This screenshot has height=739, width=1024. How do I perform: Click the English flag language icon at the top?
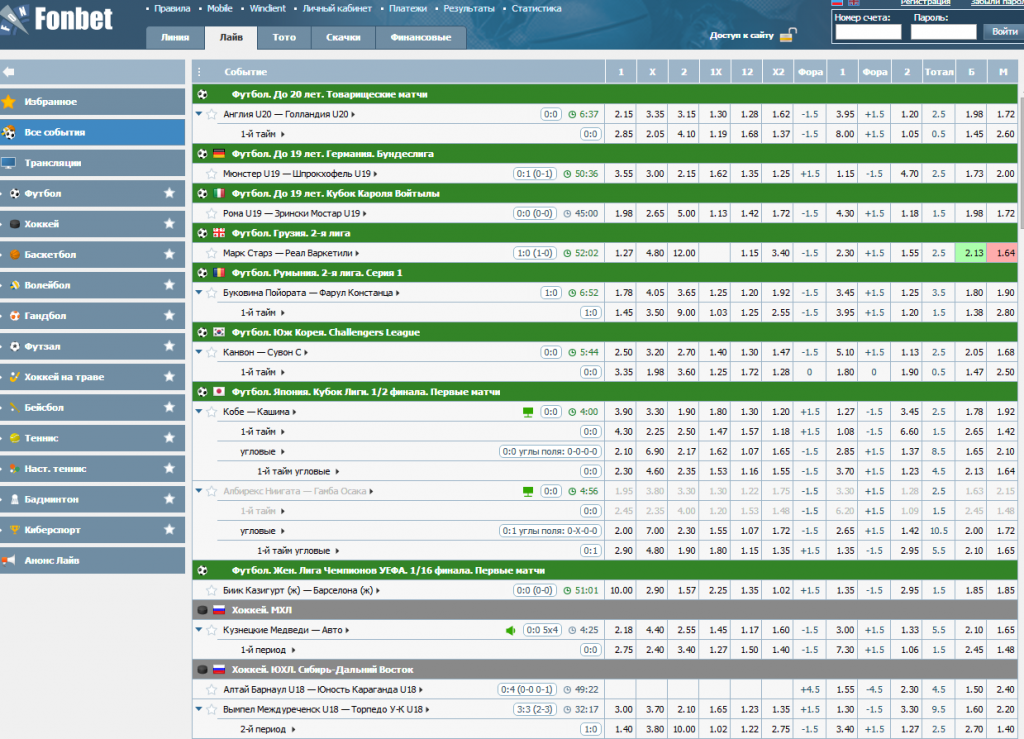pyautogui.click(x=853, y=3)
